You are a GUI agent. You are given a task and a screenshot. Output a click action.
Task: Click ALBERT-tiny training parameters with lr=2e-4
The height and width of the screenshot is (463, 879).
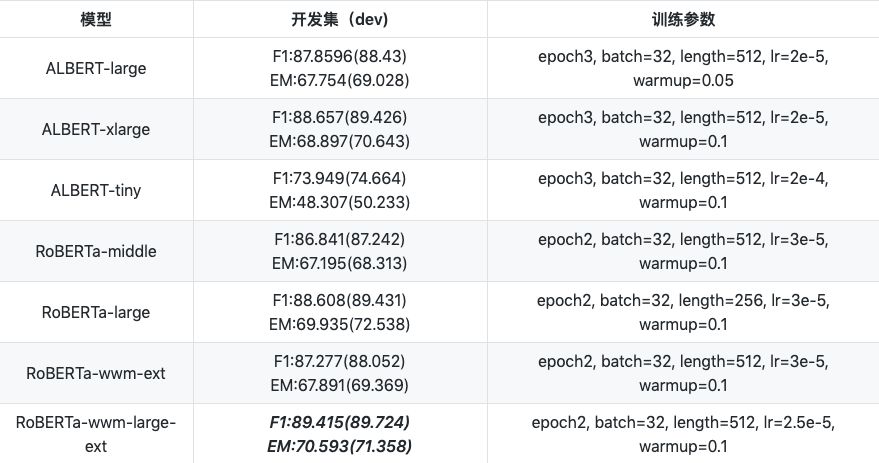pyautogui.click(x=682, y=191)
